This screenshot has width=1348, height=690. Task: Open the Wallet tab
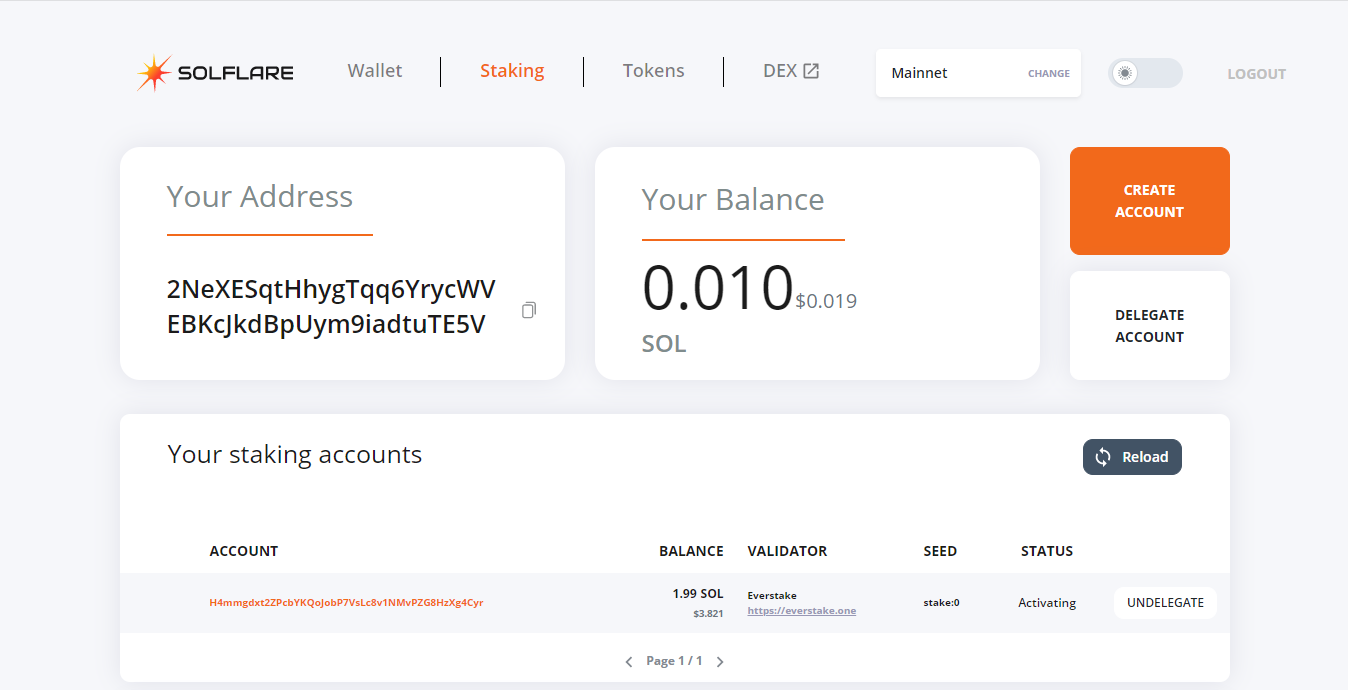click(375, 71)
